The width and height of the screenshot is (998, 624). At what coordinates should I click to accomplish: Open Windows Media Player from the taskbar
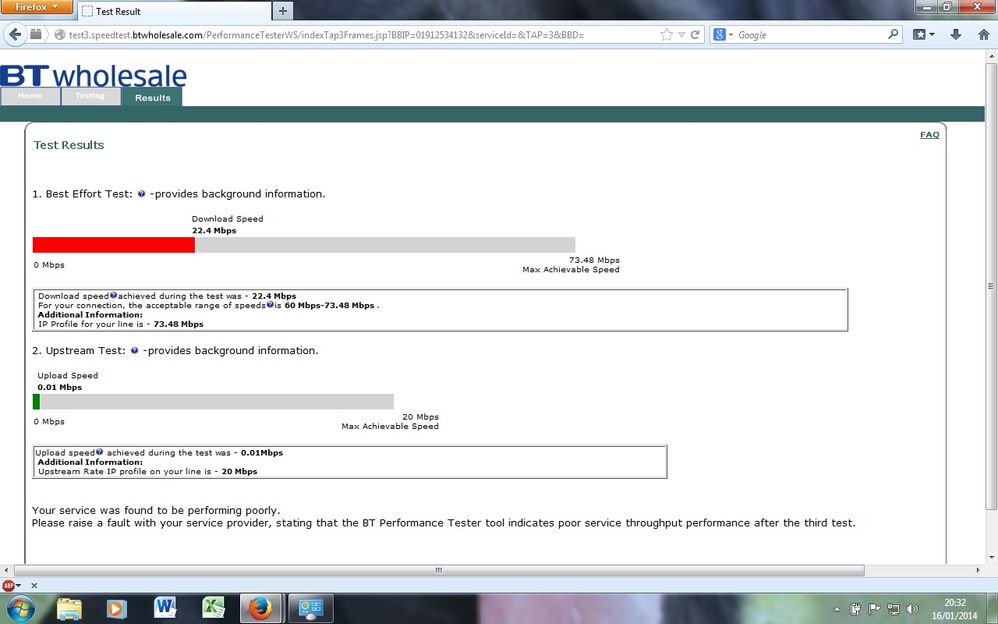click(x=116, y=609)
